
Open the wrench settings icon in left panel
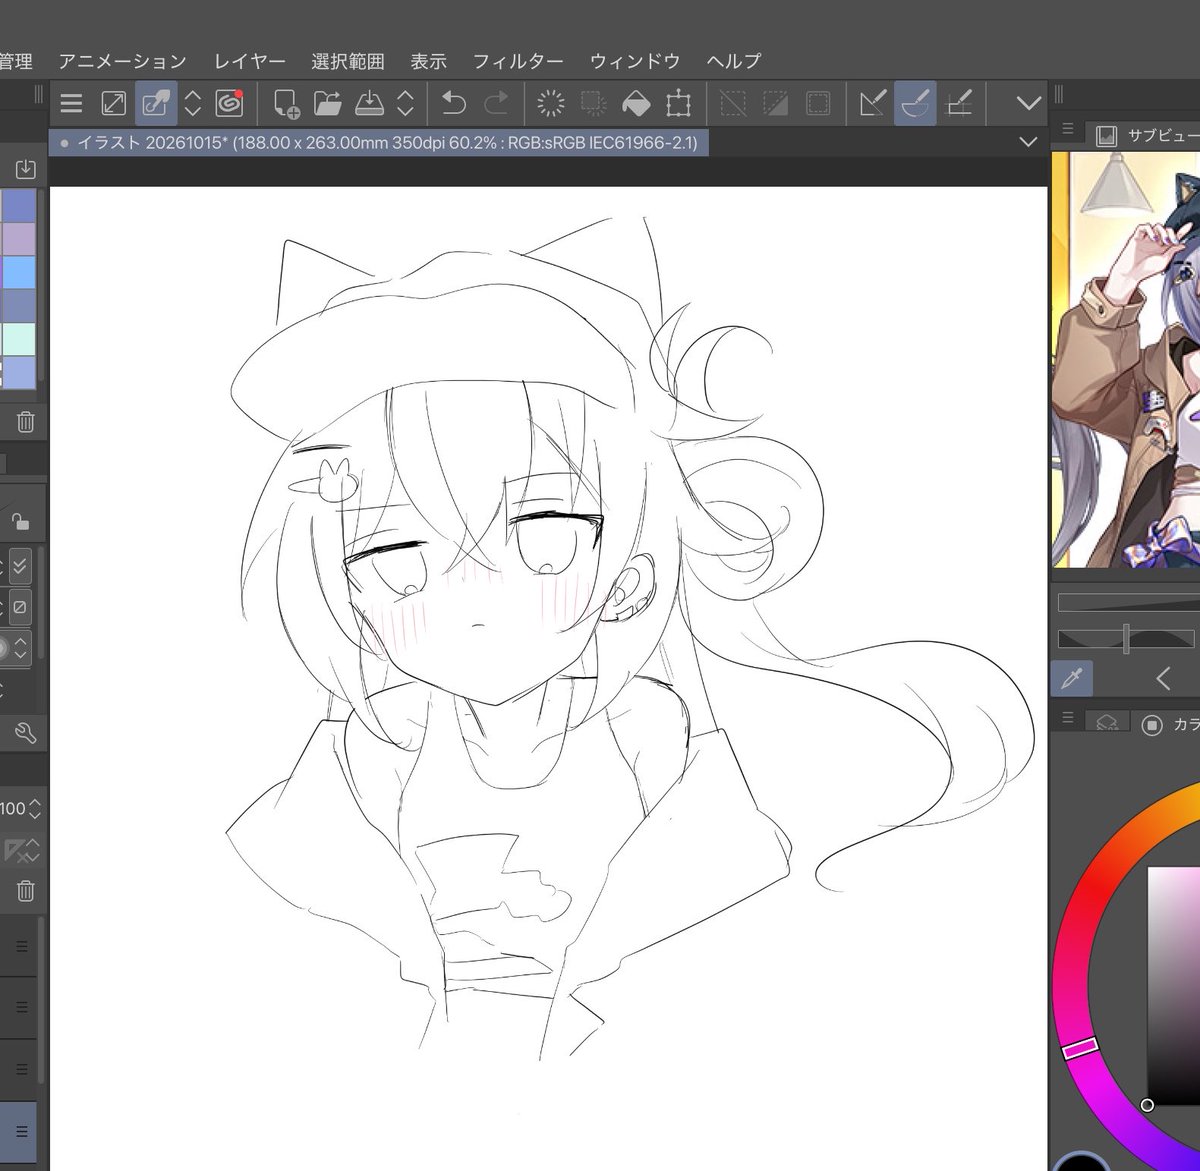(25, 733)
